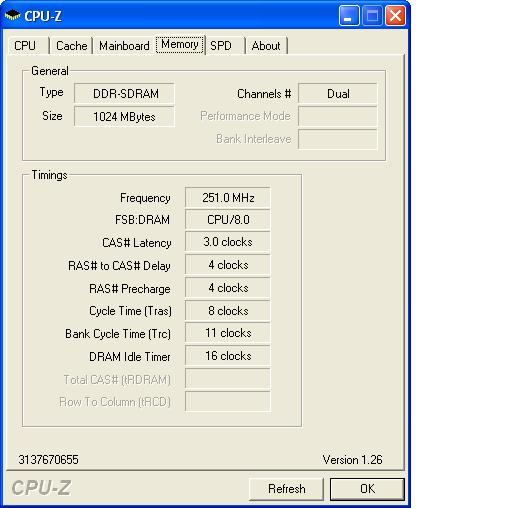Click the Bank Cycle Time (Trc) label
This screenshot has height=508, width=510.
118,334
